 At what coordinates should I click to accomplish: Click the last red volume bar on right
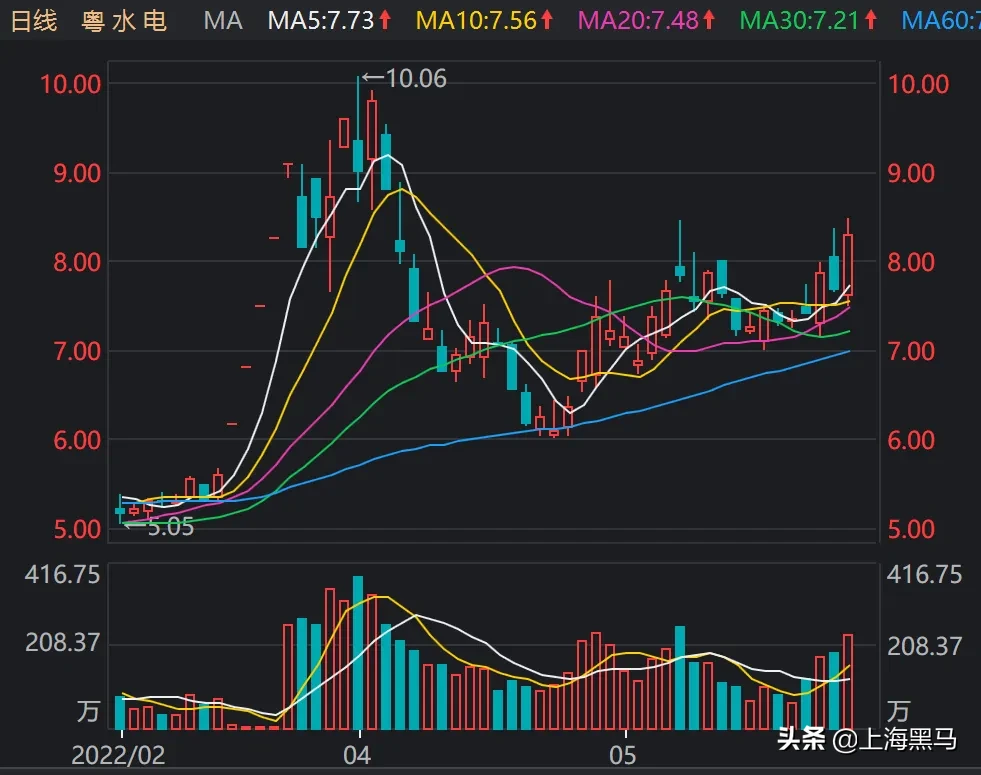pyautogui.click(x=848, y=682)
